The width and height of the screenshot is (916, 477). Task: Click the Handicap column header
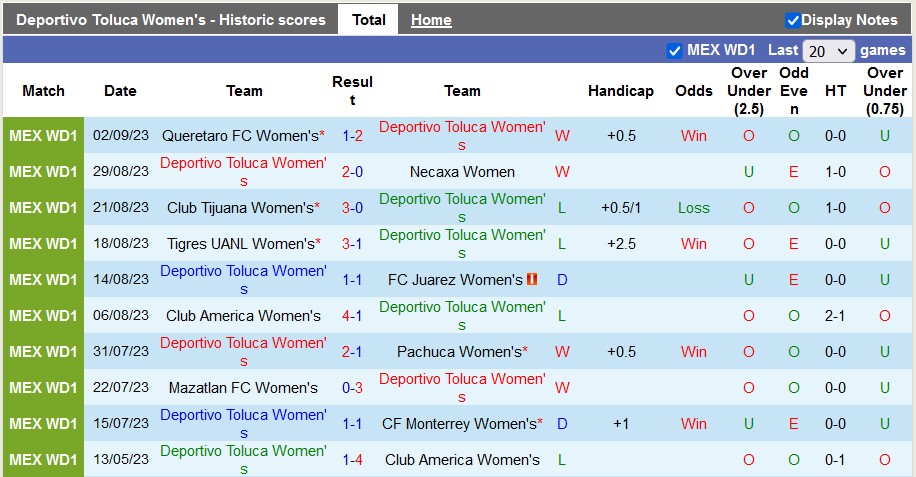(x=620, y=91)
